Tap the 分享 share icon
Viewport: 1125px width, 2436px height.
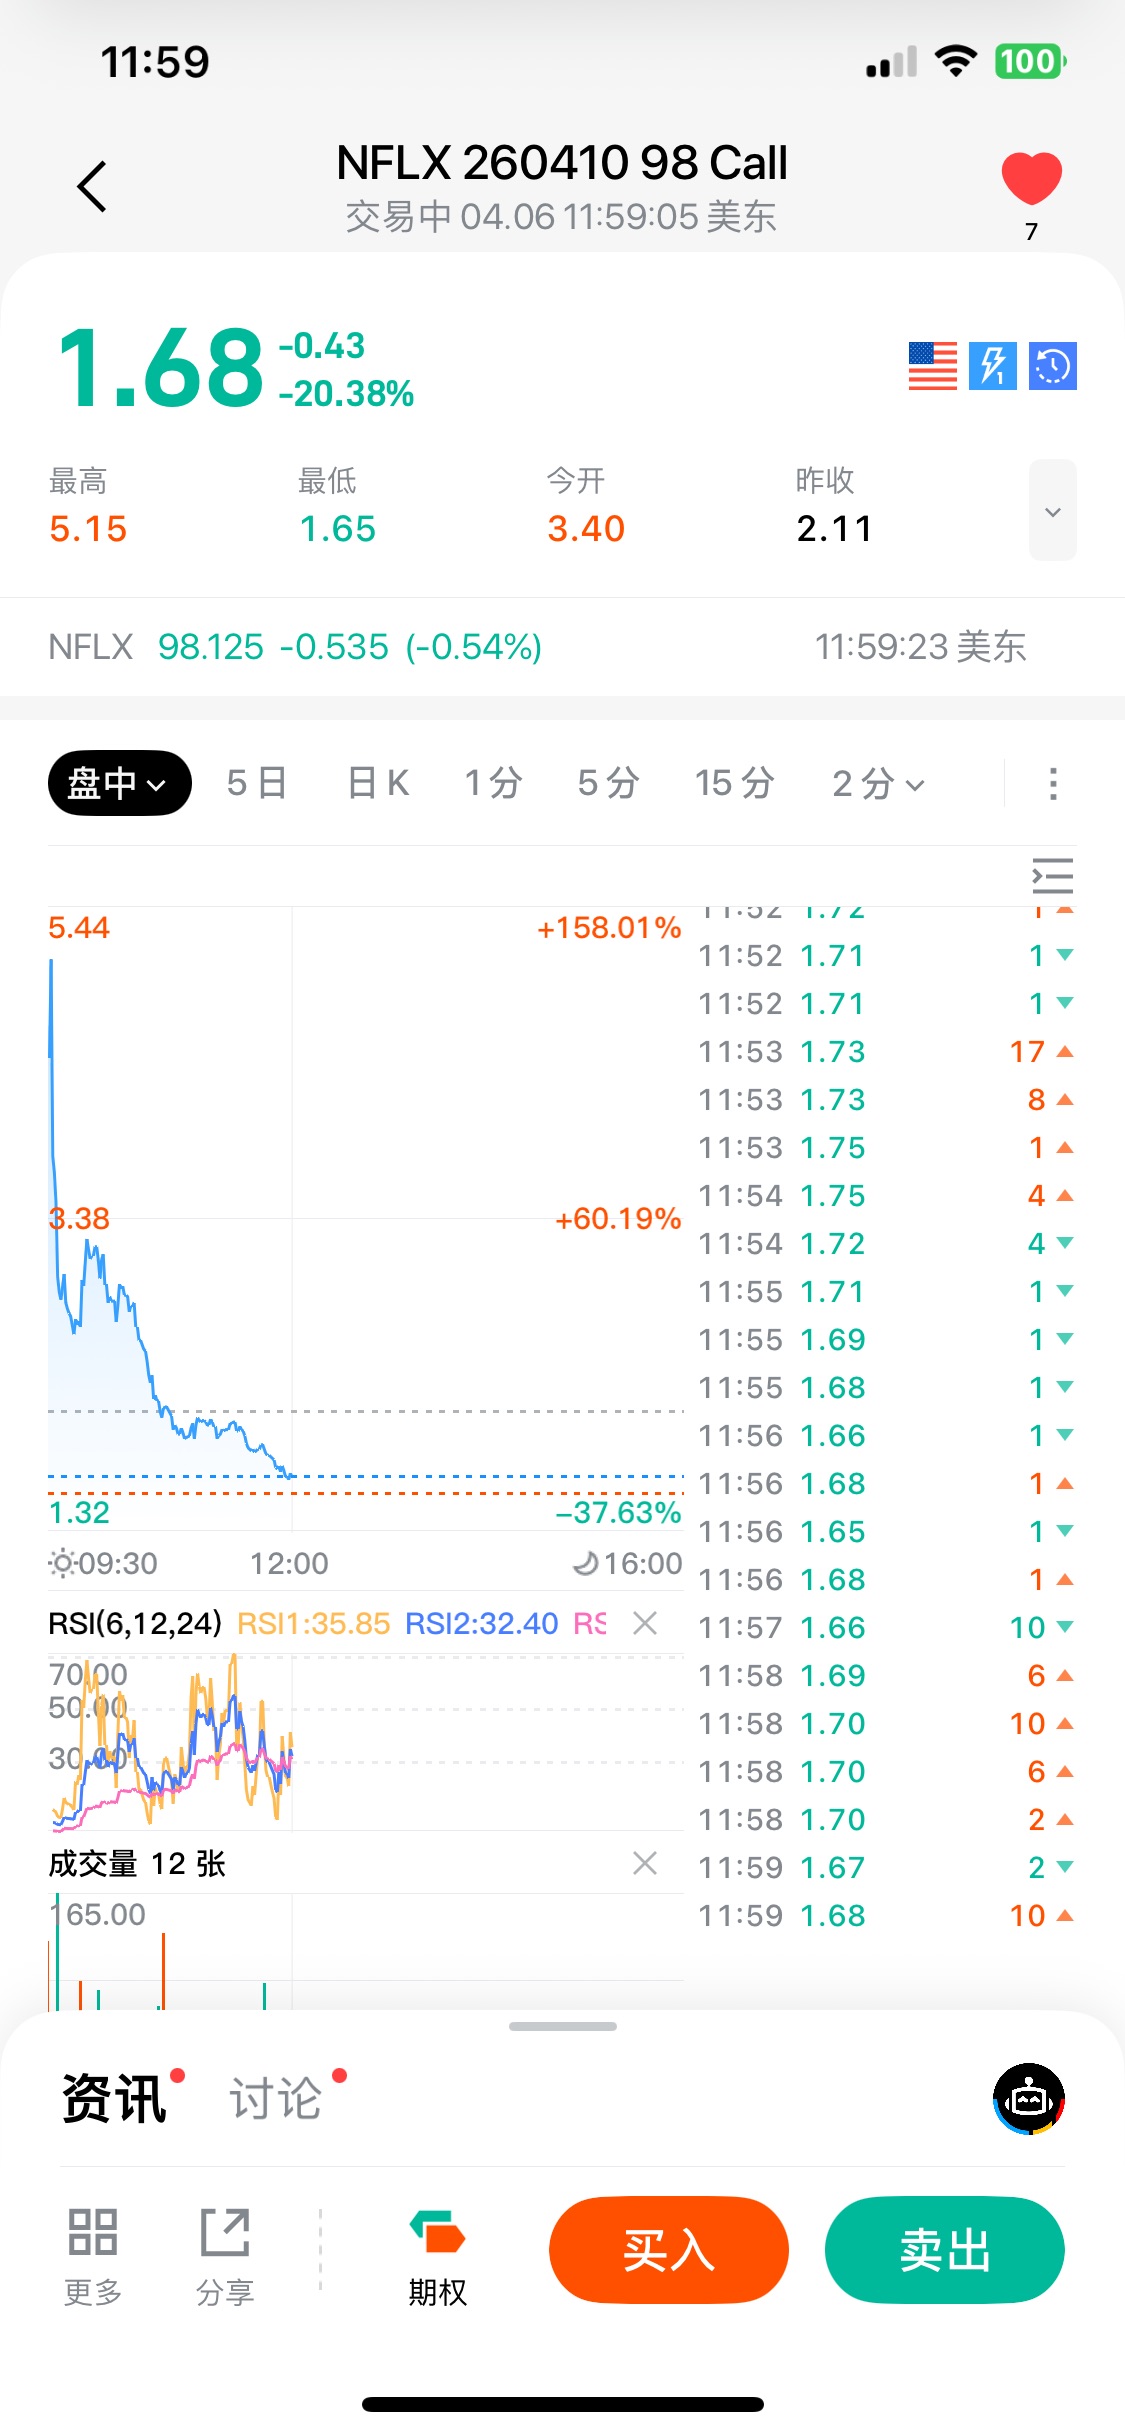225,2232
